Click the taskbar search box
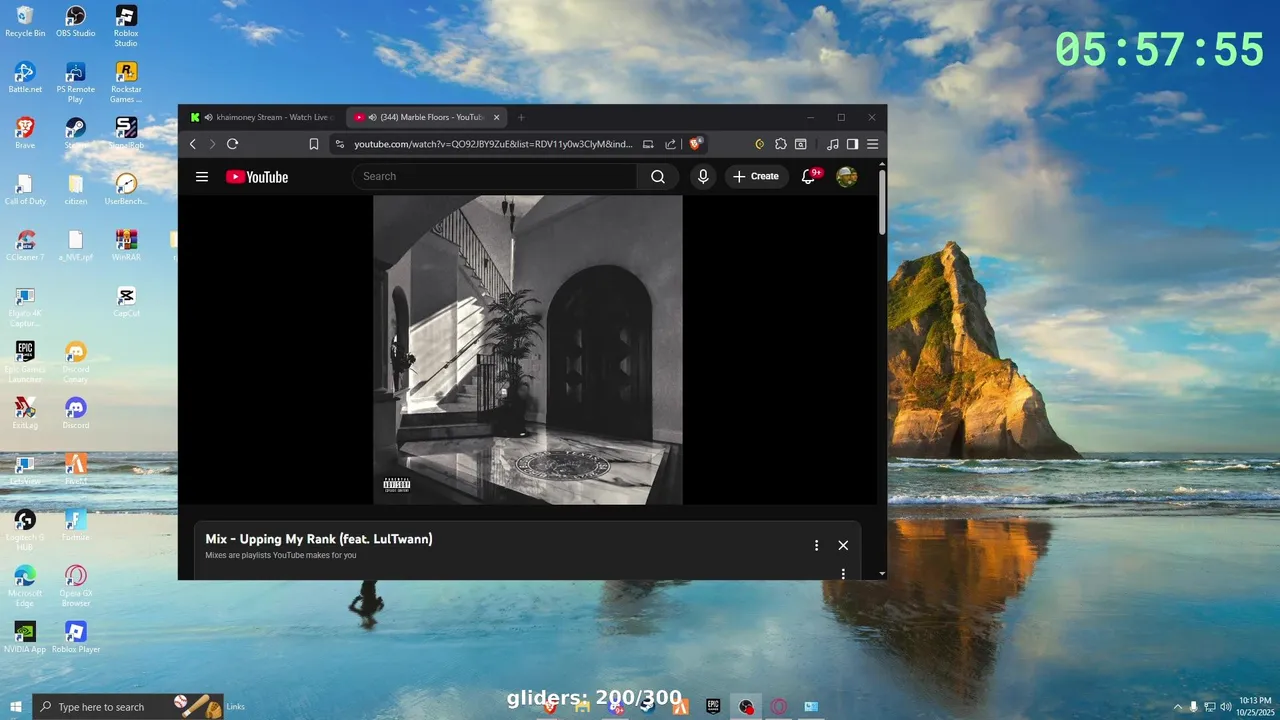Image resolution: width=1280 pixels, height=720 pixels. click(x=127, y=707)
